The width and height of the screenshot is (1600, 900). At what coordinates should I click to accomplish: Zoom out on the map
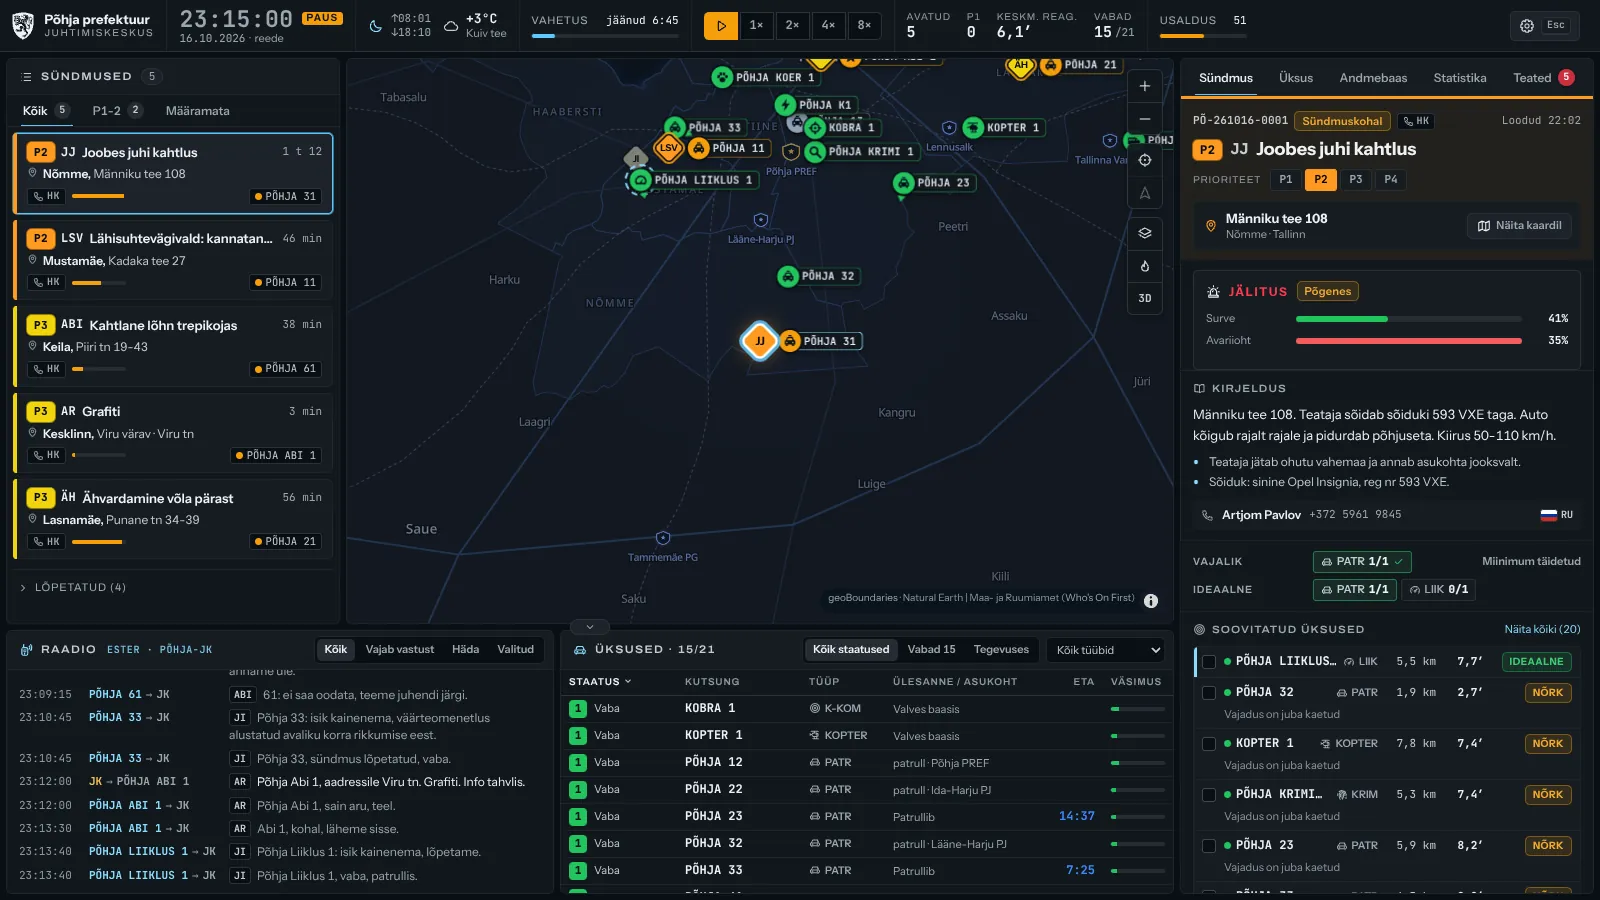1145,119
